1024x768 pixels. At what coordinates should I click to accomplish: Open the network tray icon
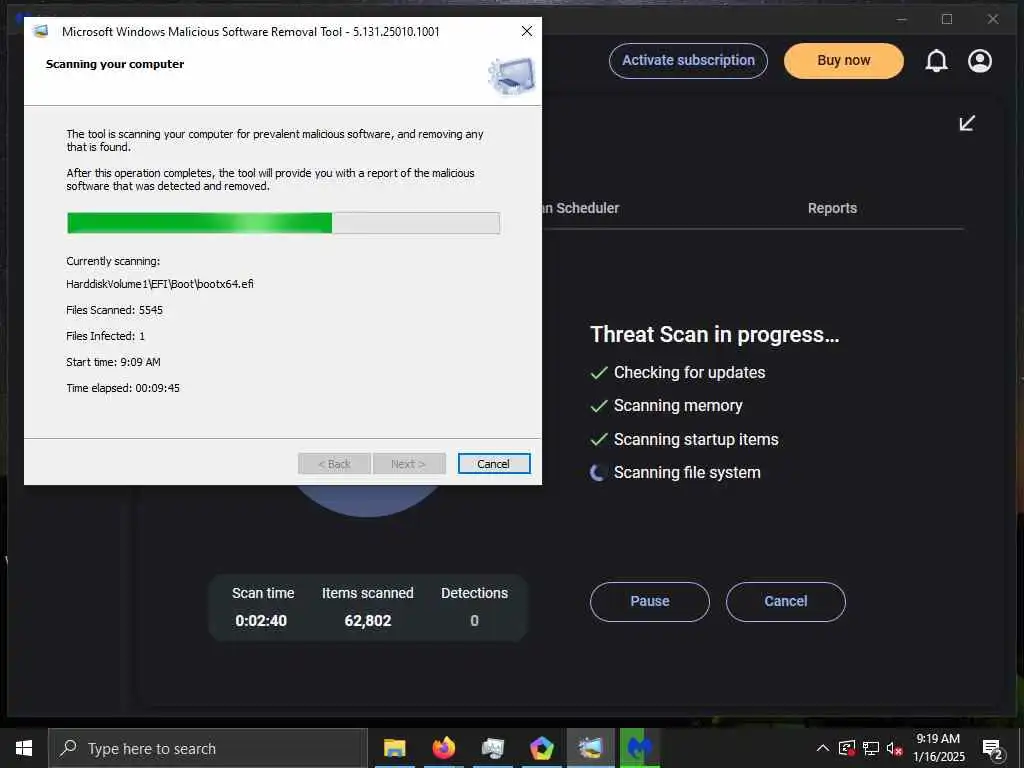871,748
